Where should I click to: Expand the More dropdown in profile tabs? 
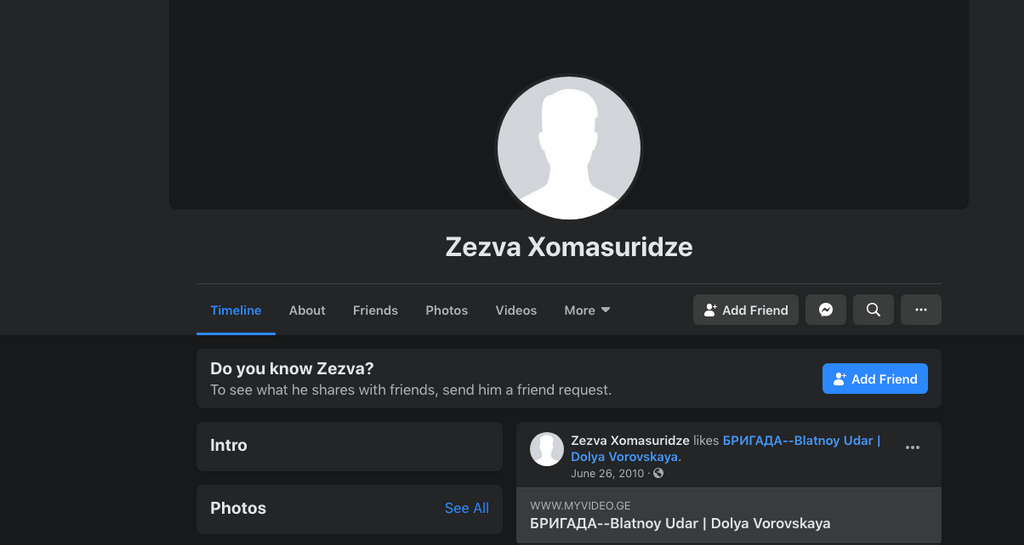[x=587, y=311]
